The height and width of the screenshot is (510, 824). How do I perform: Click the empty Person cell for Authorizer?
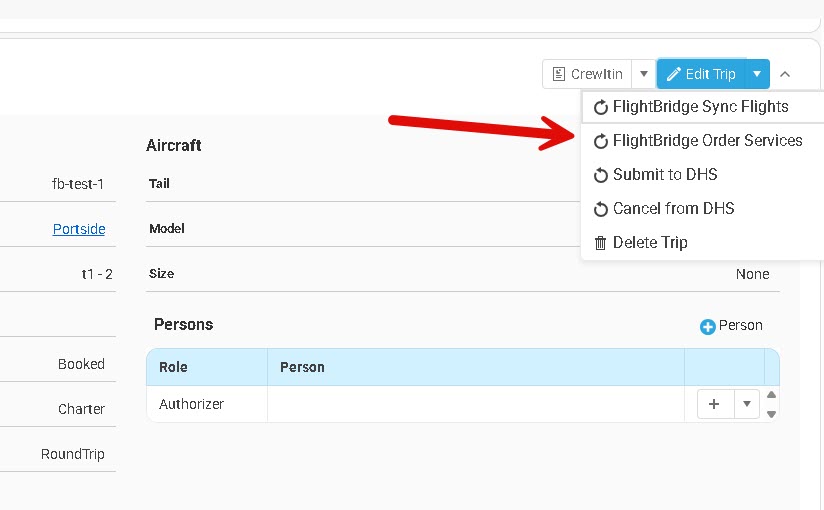click(475, 404)
